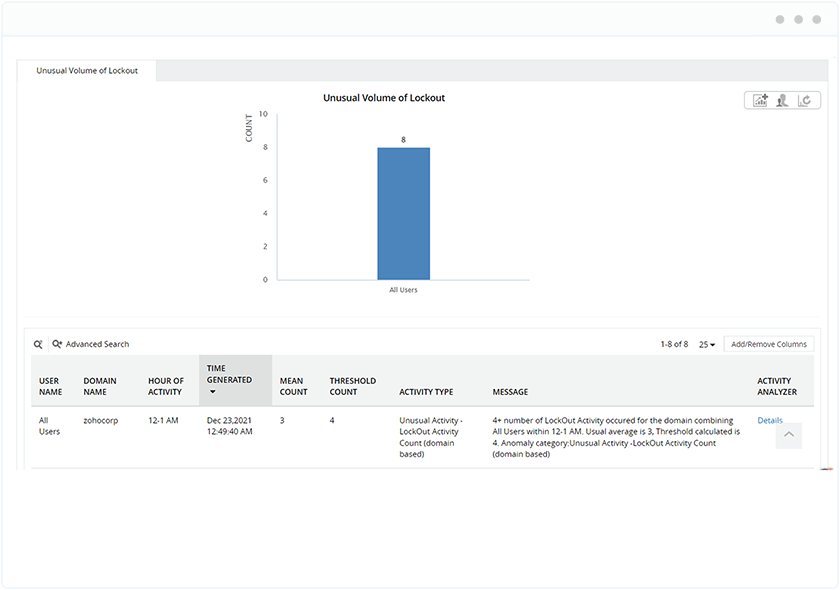The height and width of the screenshot is (590, 840).
Task: Click the mean count value 3
Action: click(x=282, y=420)
